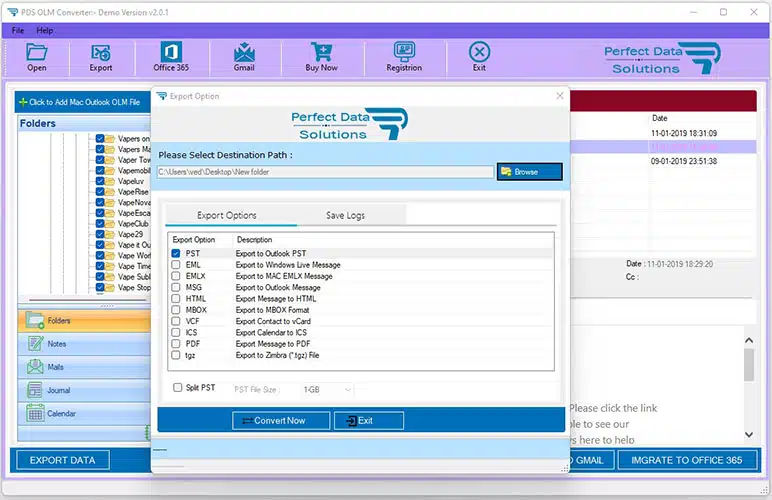Viewport: 772px width, 500px height.
Task: Check the HTML export option
Action: (x=176, y=299)
